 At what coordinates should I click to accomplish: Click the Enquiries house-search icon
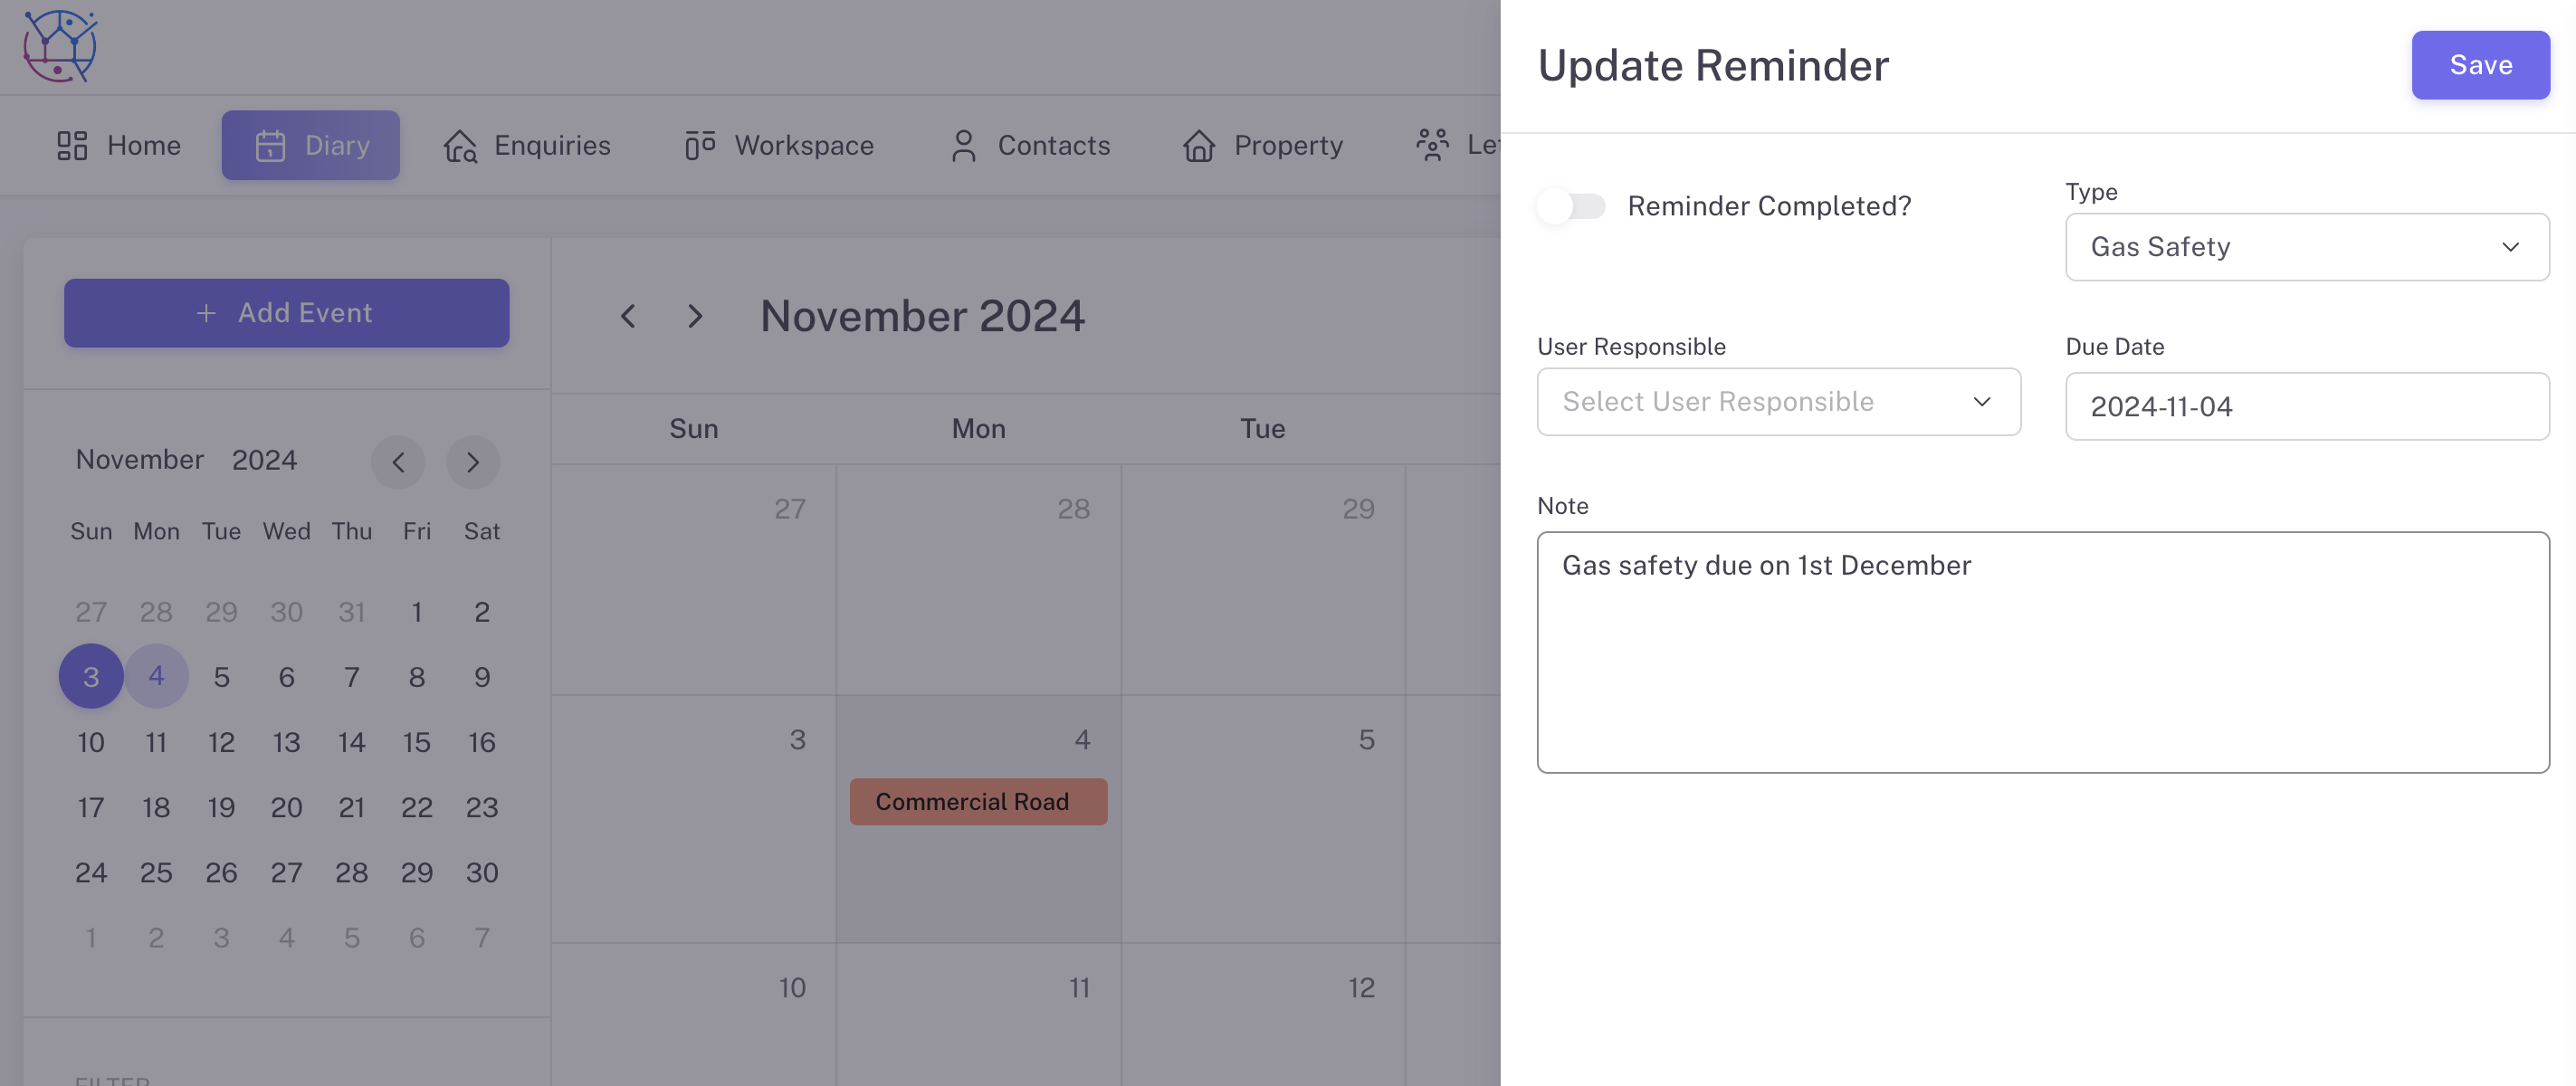coord(460,146)
